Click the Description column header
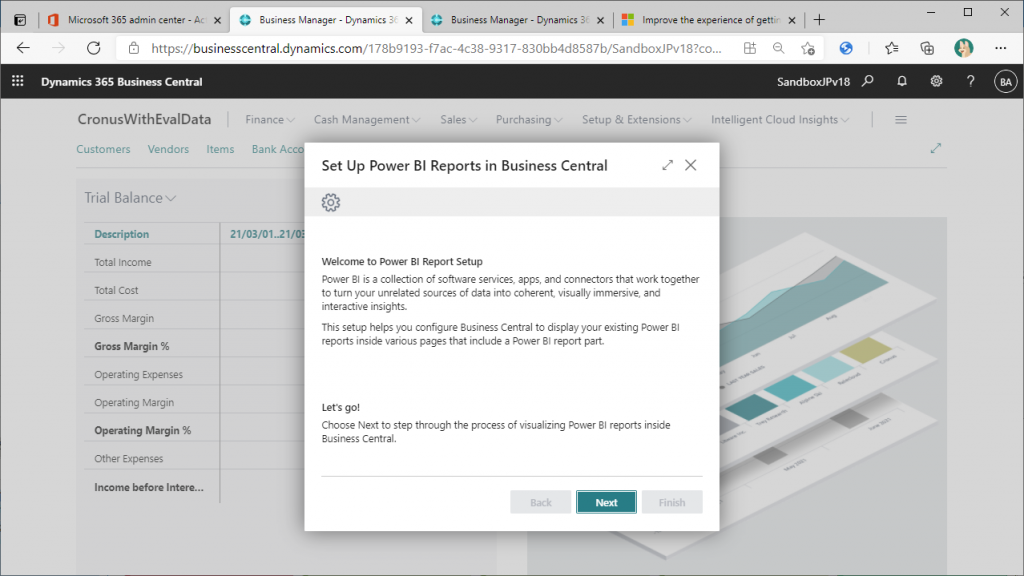Image resolution: width=1024 pixels, height=576 pixels. pyautogui.click(x=121, y=234)
